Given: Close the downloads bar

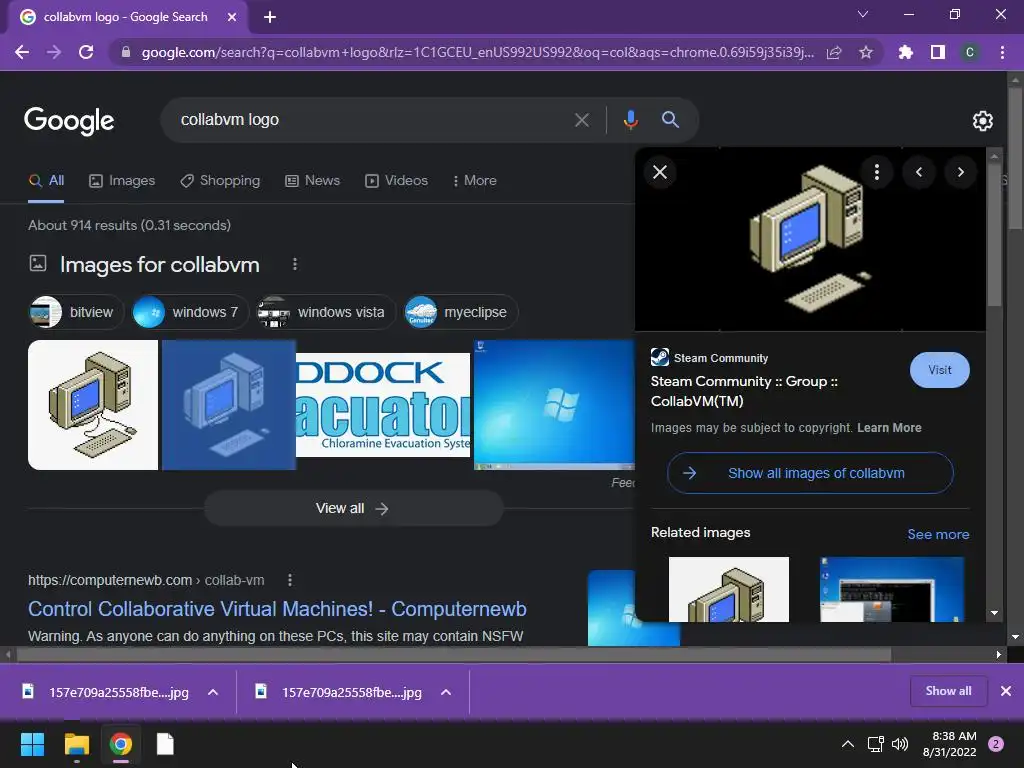Looking at the screenshot, I should 1006,691.
